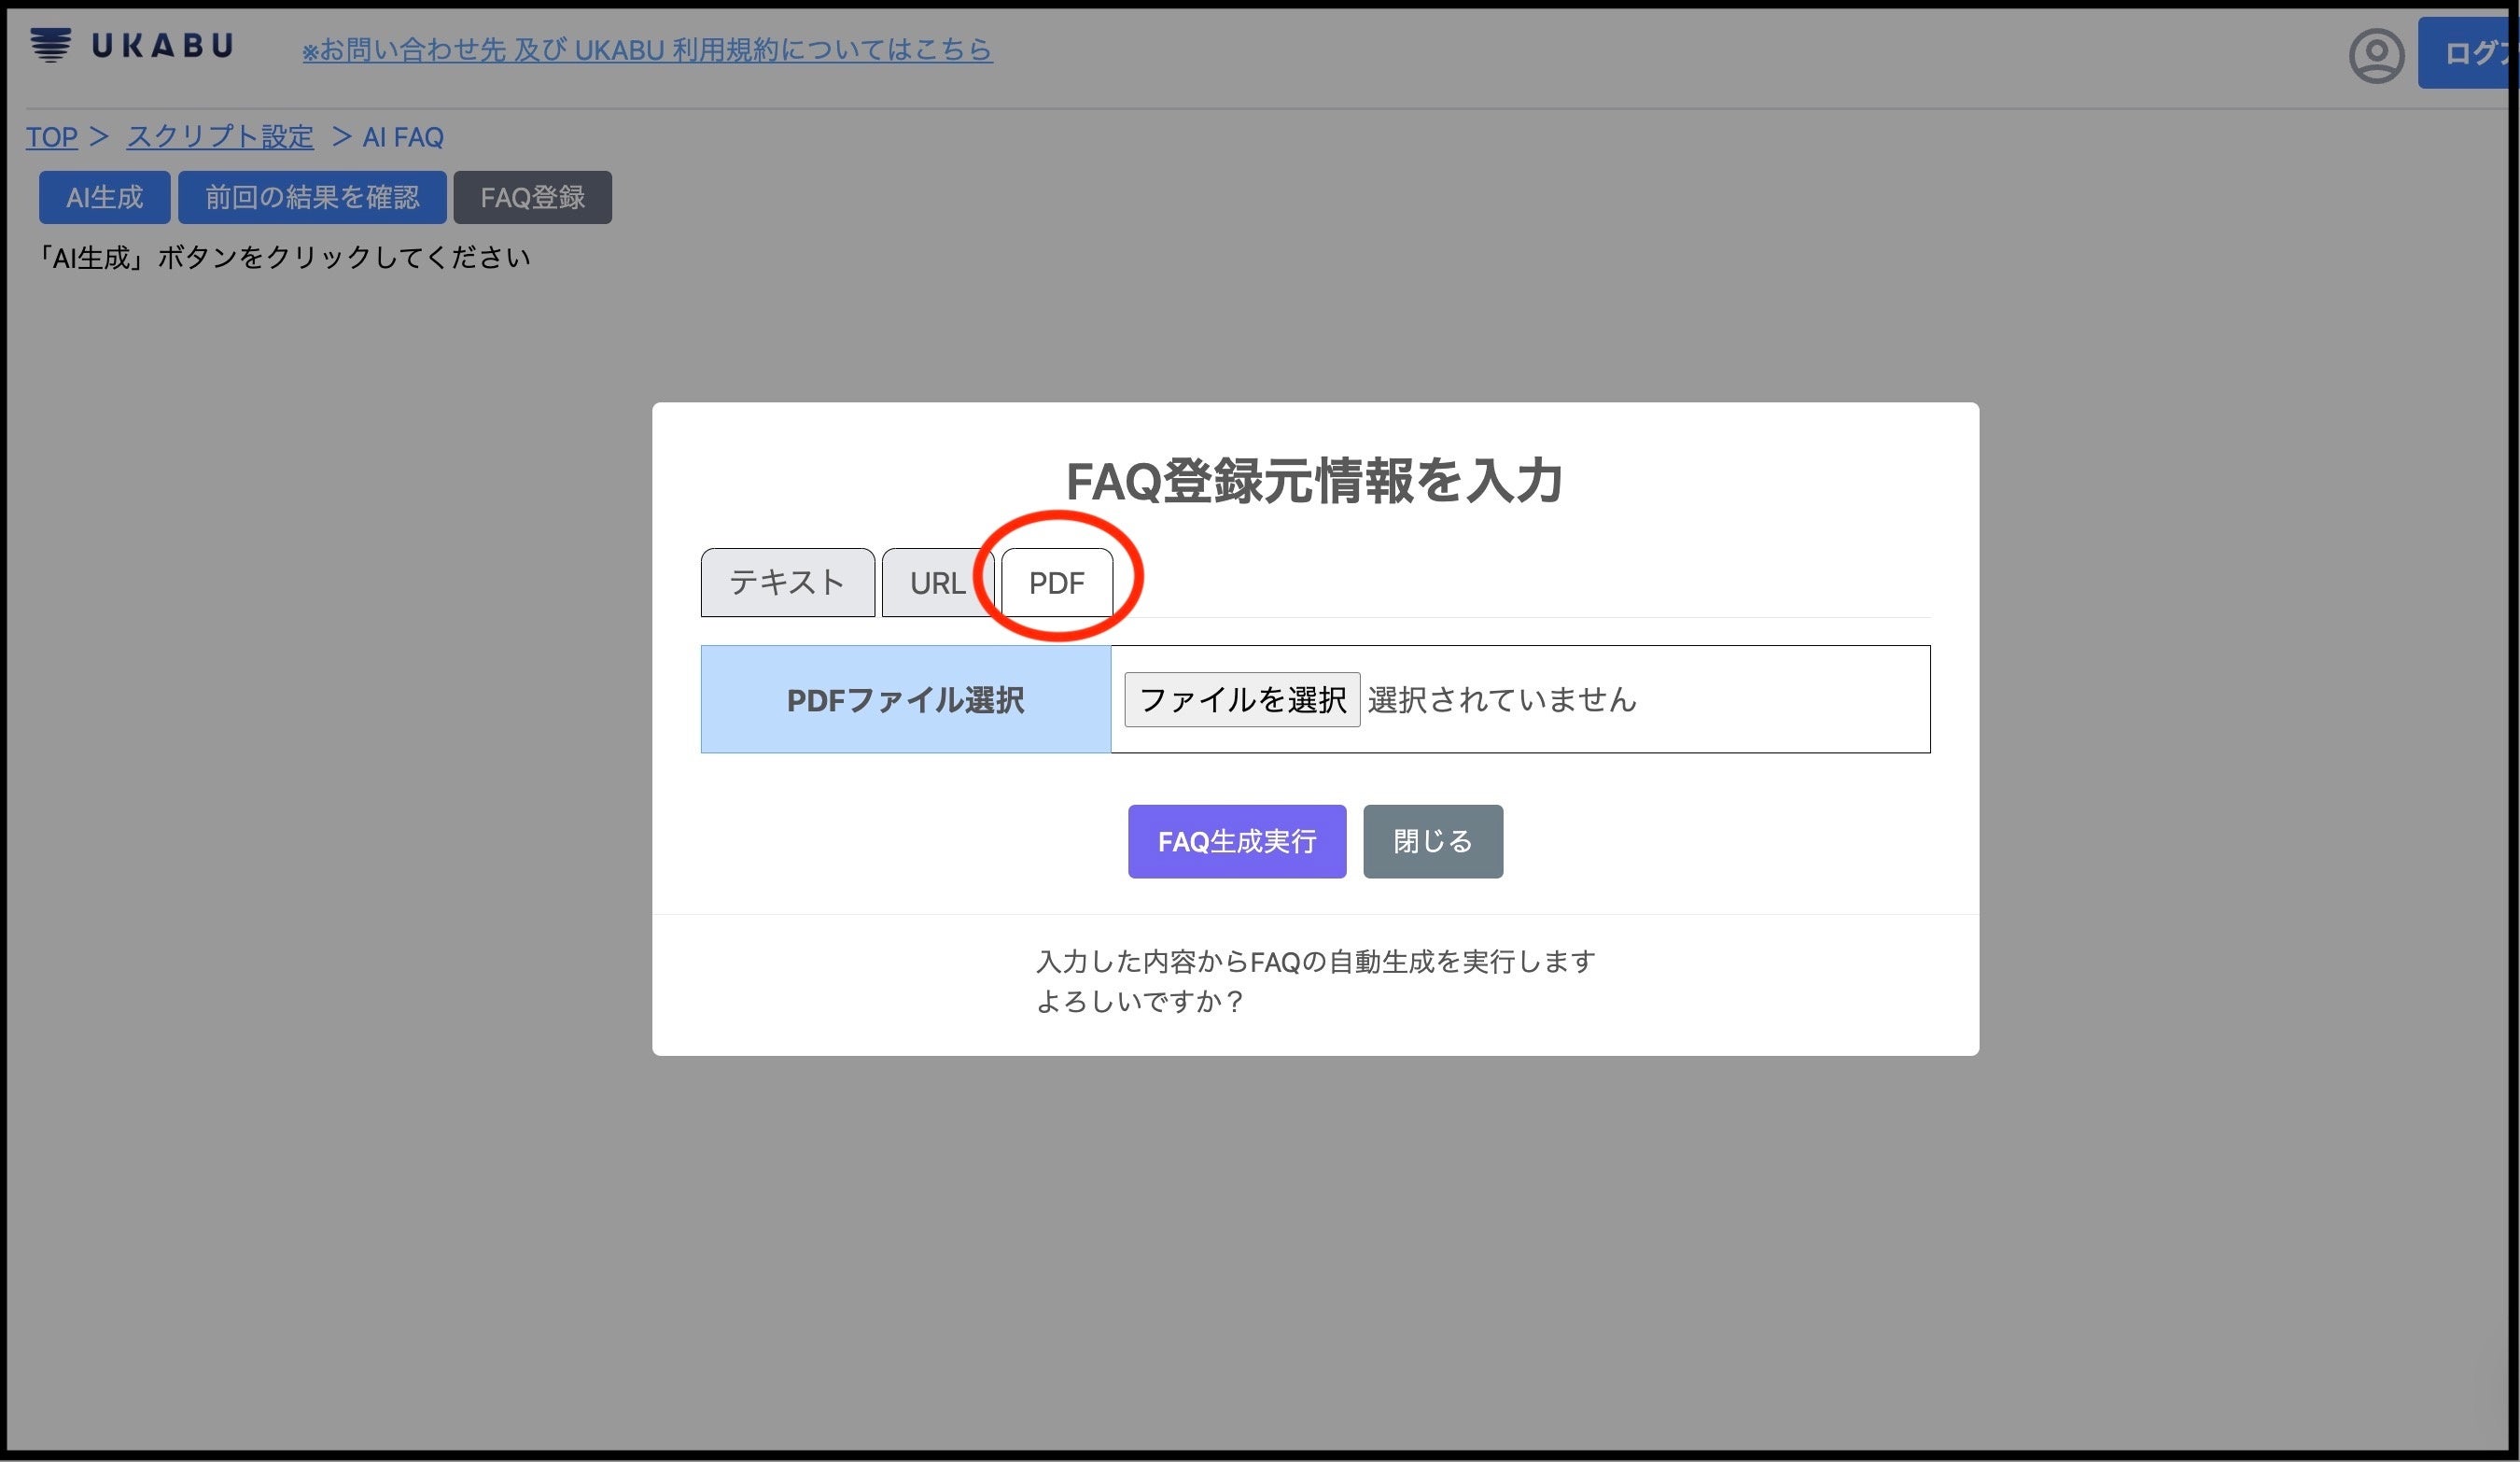Image resolution: width=2520 pixels, height=1462 pixels.
Task: Select the PDF tab
Action: click(x=1056, y=583)
